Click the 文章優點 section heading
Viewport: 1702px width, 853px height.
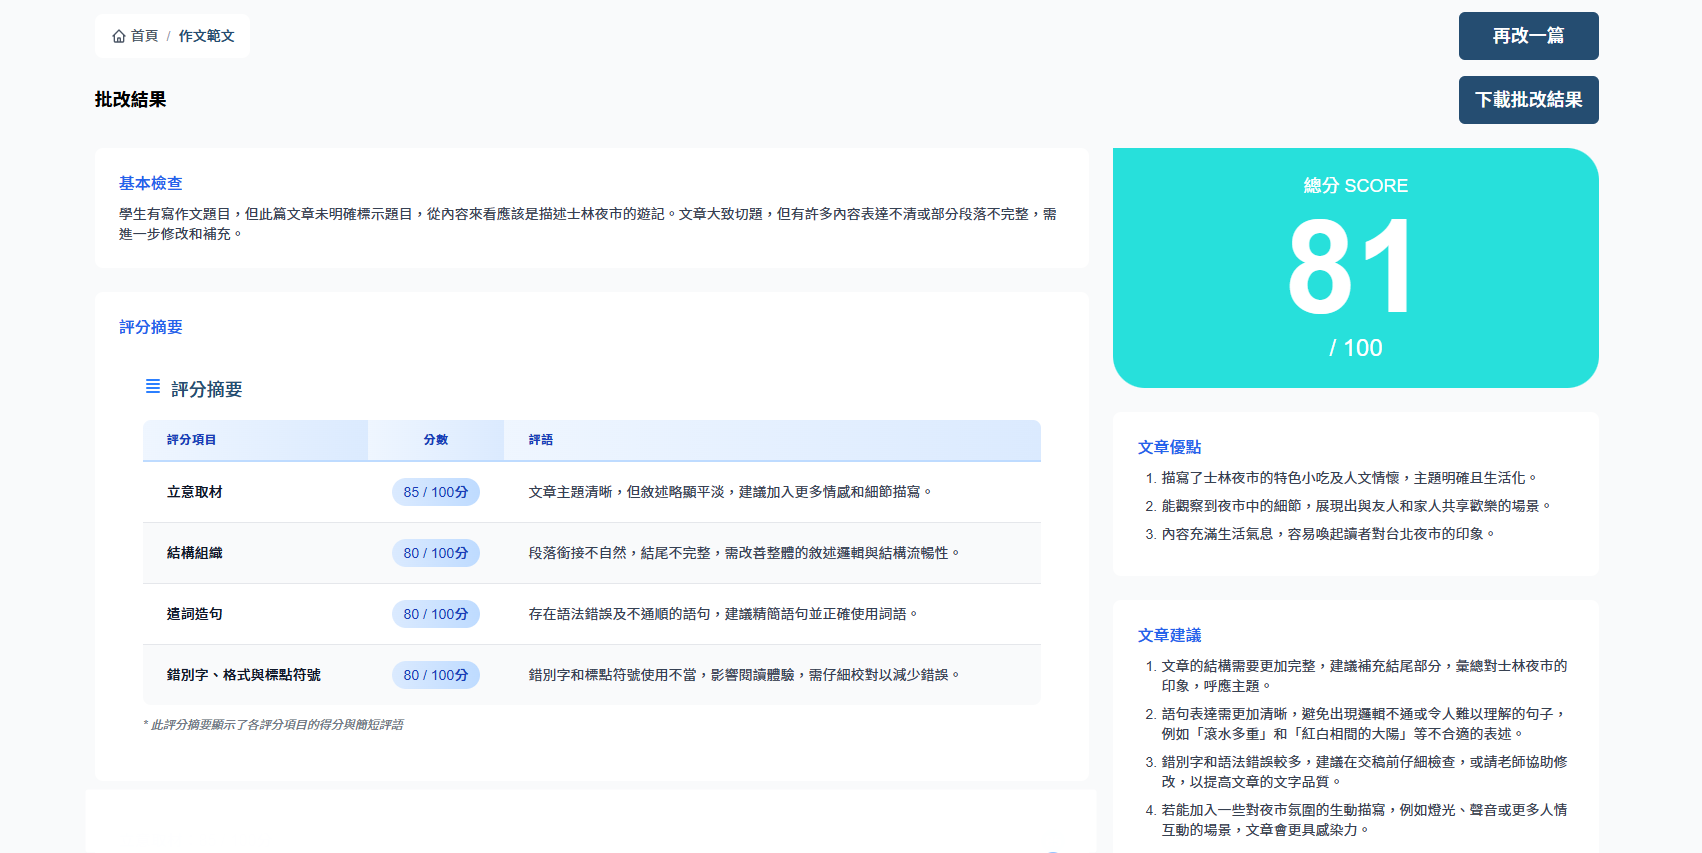[1169, 447]
